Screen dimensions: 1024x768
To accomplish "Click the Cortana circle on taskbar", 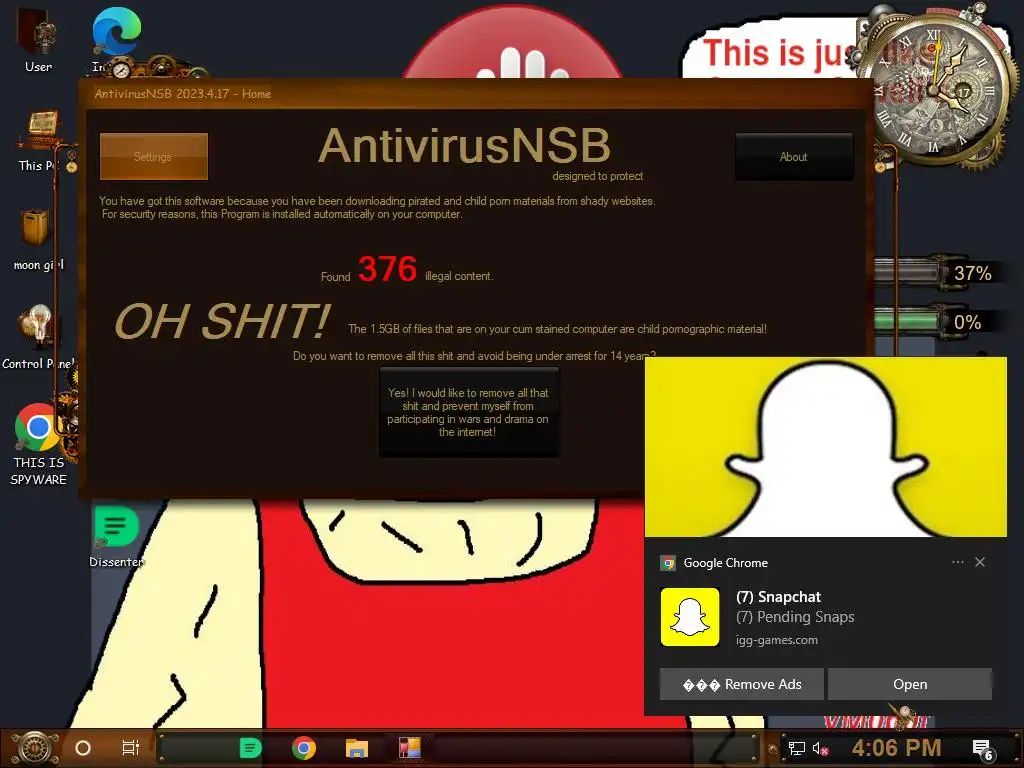I will 83,748.
